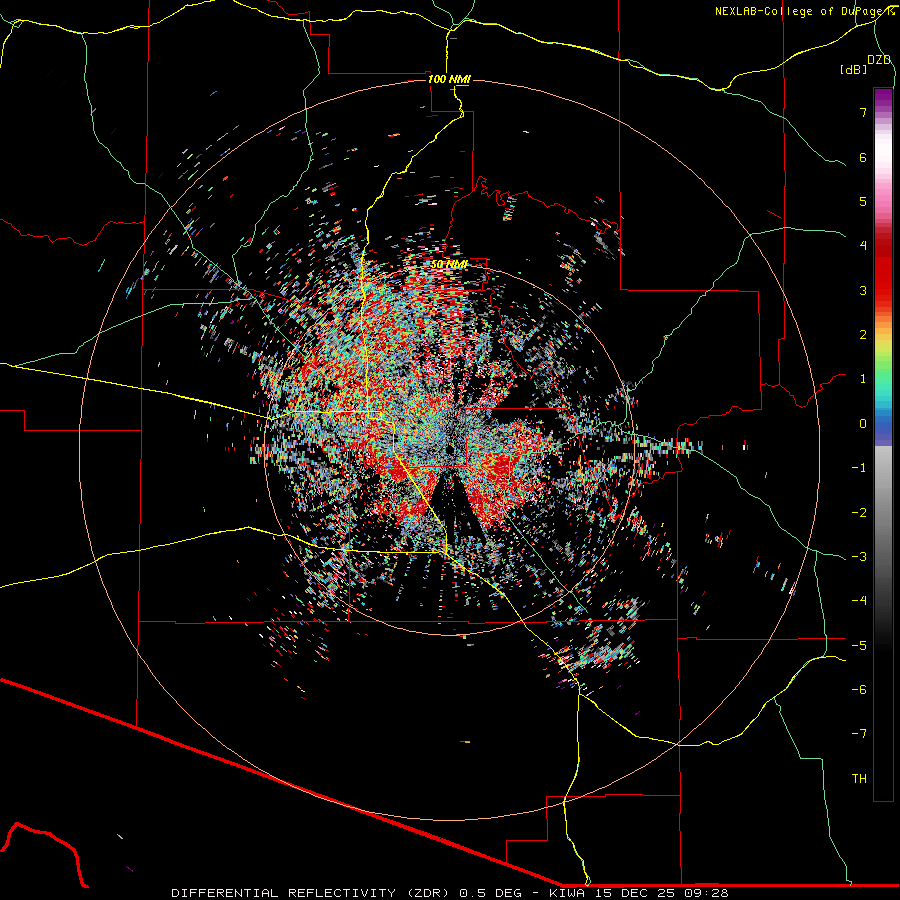Click the NEXLAB-College of DuPage label
This screenshot has width=900, height=900.
tap(804, 11)
